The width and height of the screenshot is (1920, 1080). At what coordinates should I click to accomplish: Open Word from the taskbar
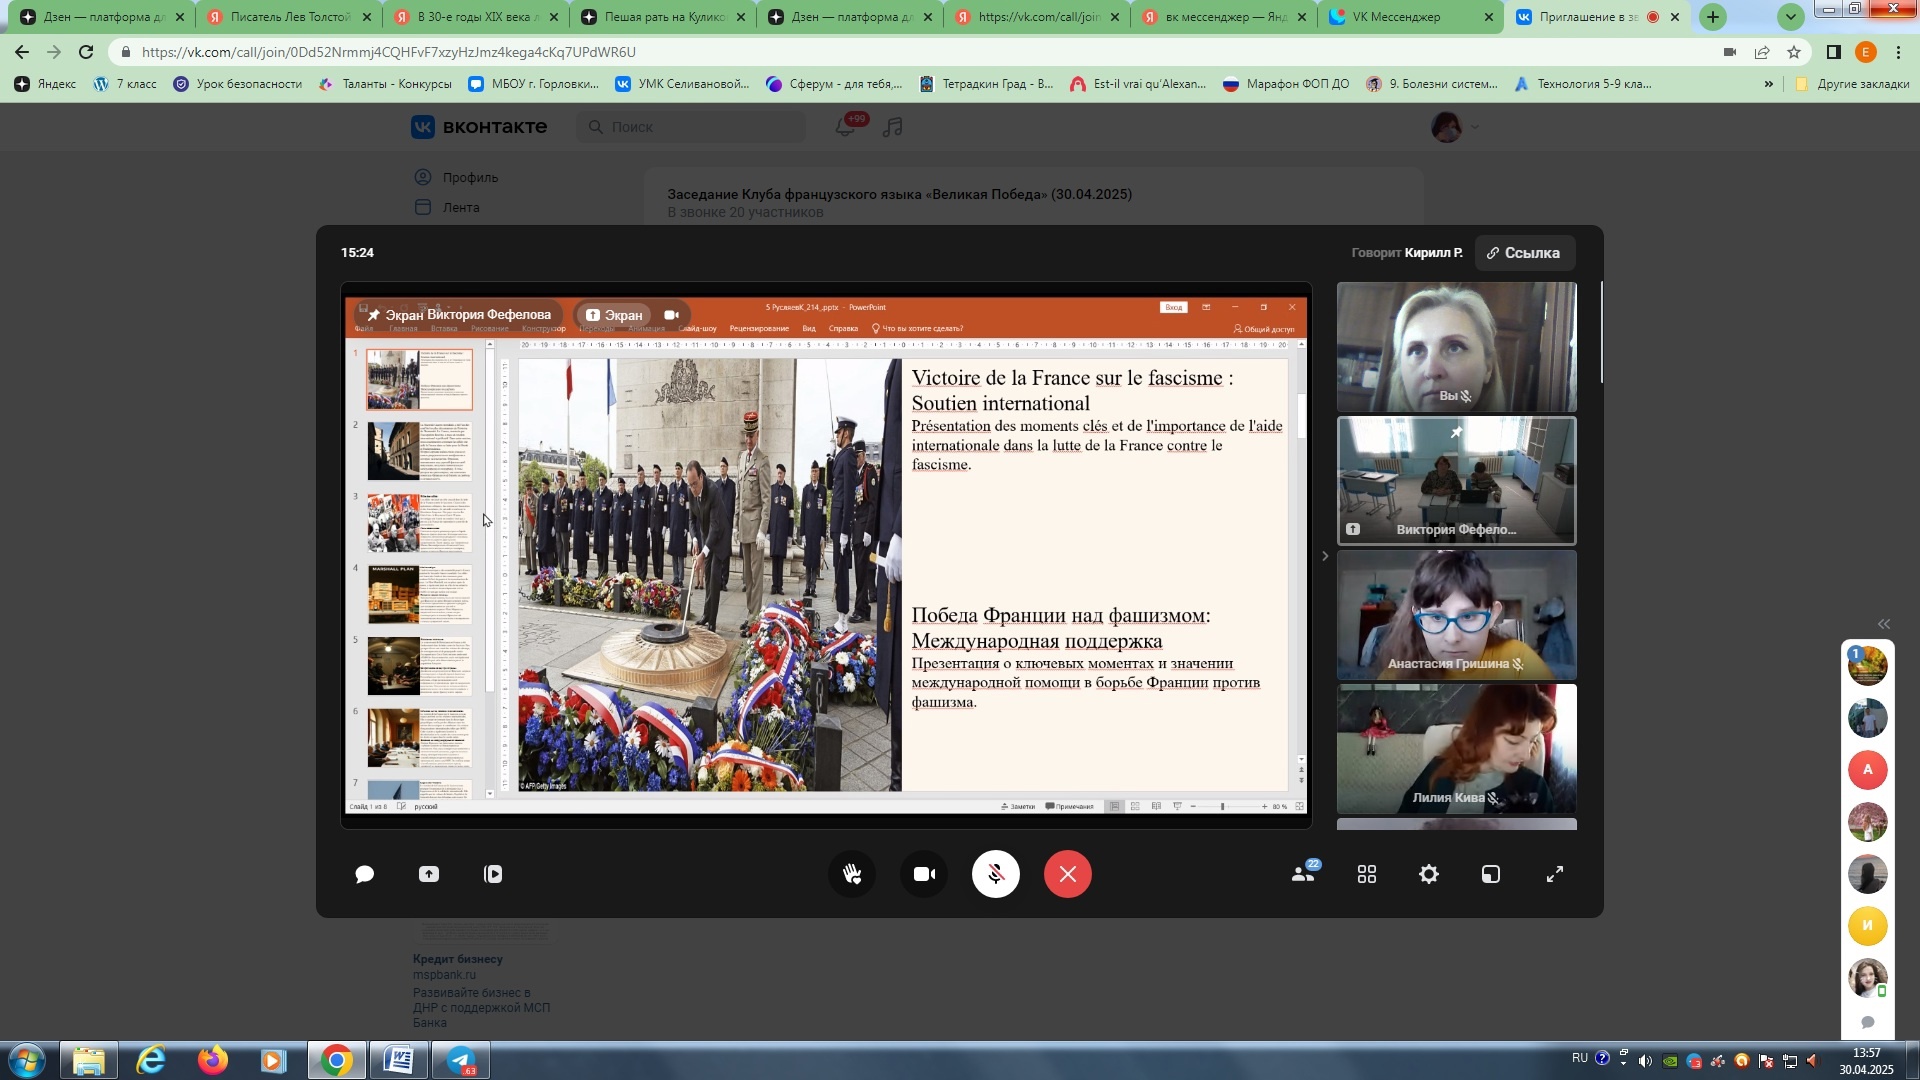[x=398, y=1060]
